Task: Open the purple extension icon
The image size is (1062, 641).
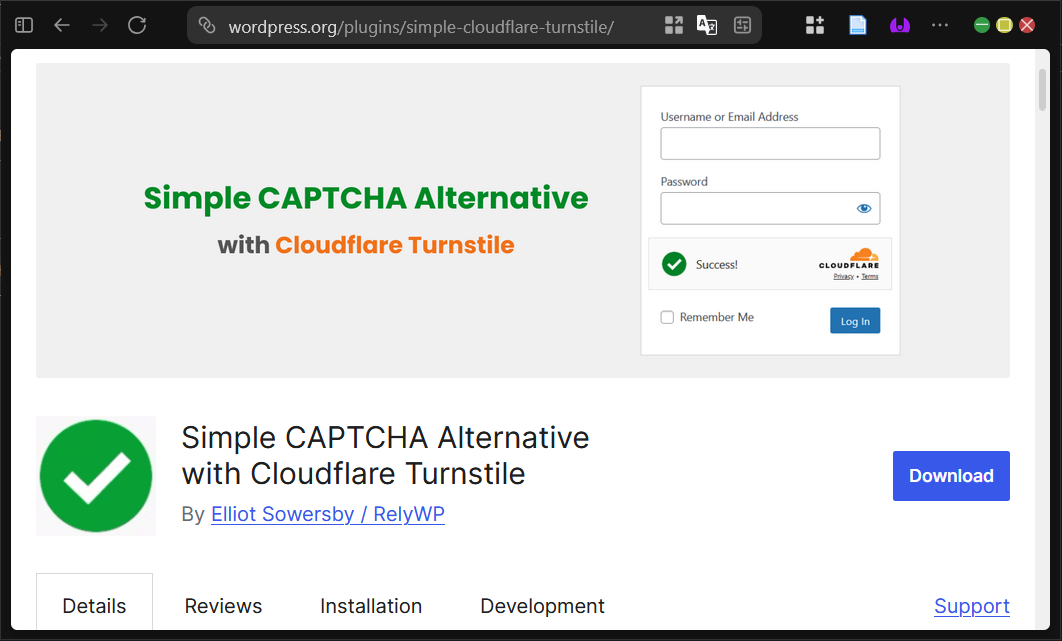Action: point(899,25)
